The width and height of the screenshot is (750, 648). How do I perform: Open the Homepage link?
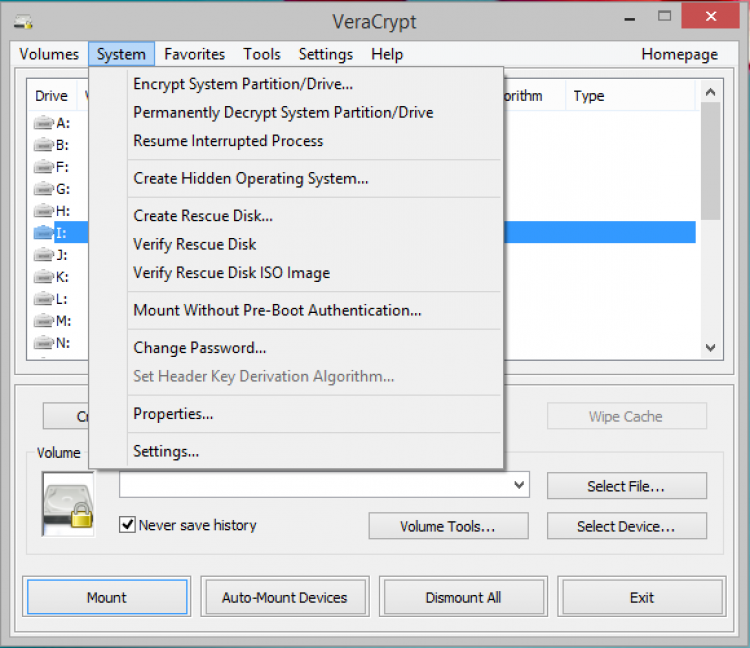click(x=680, y=54)
